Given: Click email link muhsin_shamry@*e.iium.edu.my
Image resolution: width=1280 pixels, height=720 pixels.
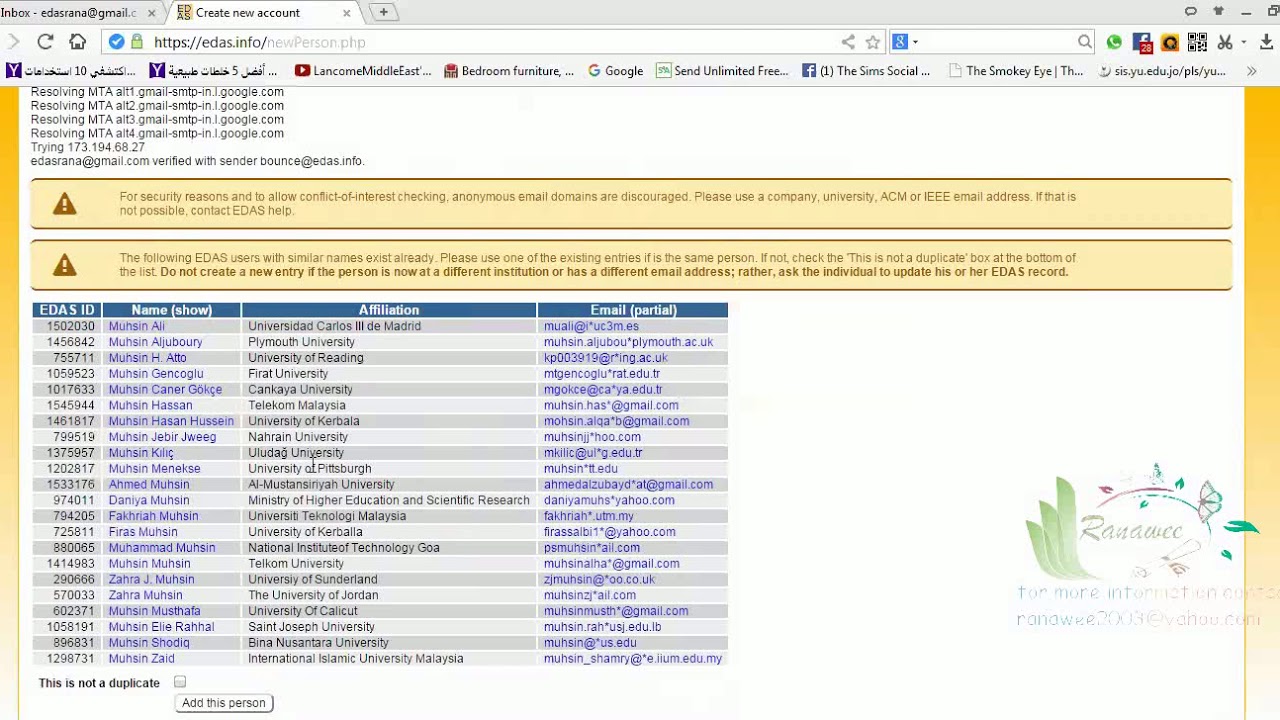Looking at the screenshot, I should 633,658.
